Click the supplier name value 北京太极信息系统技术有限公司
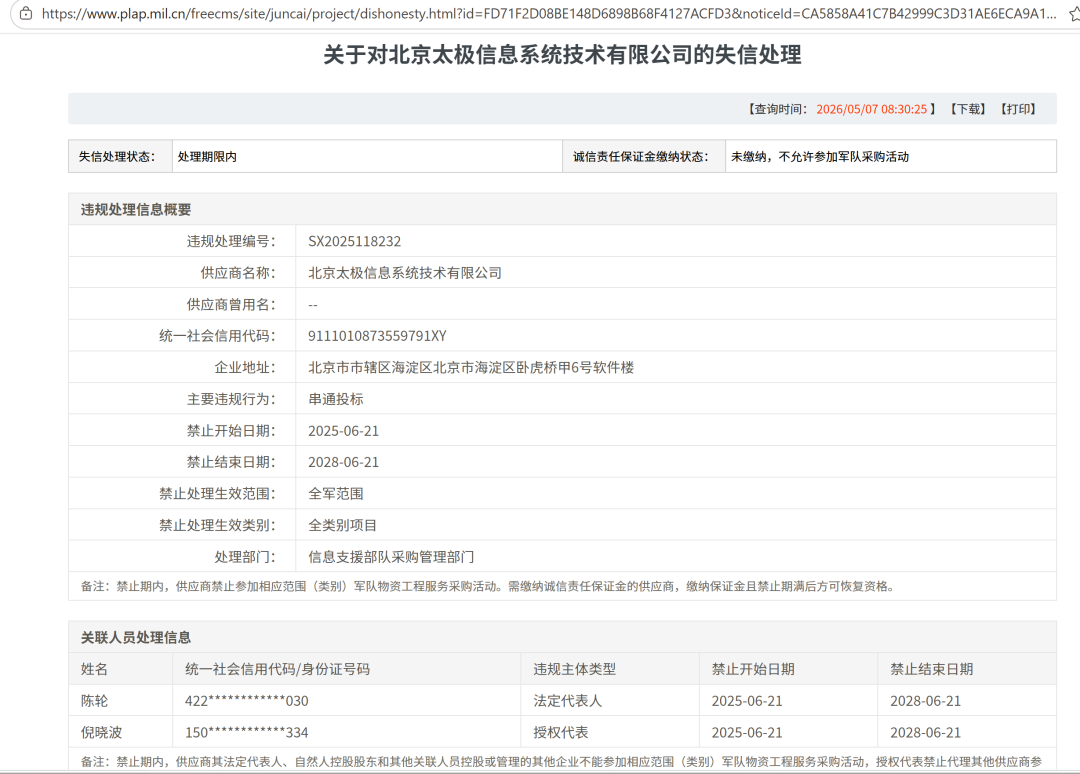 pyautogui.click(x=404, y=273)
